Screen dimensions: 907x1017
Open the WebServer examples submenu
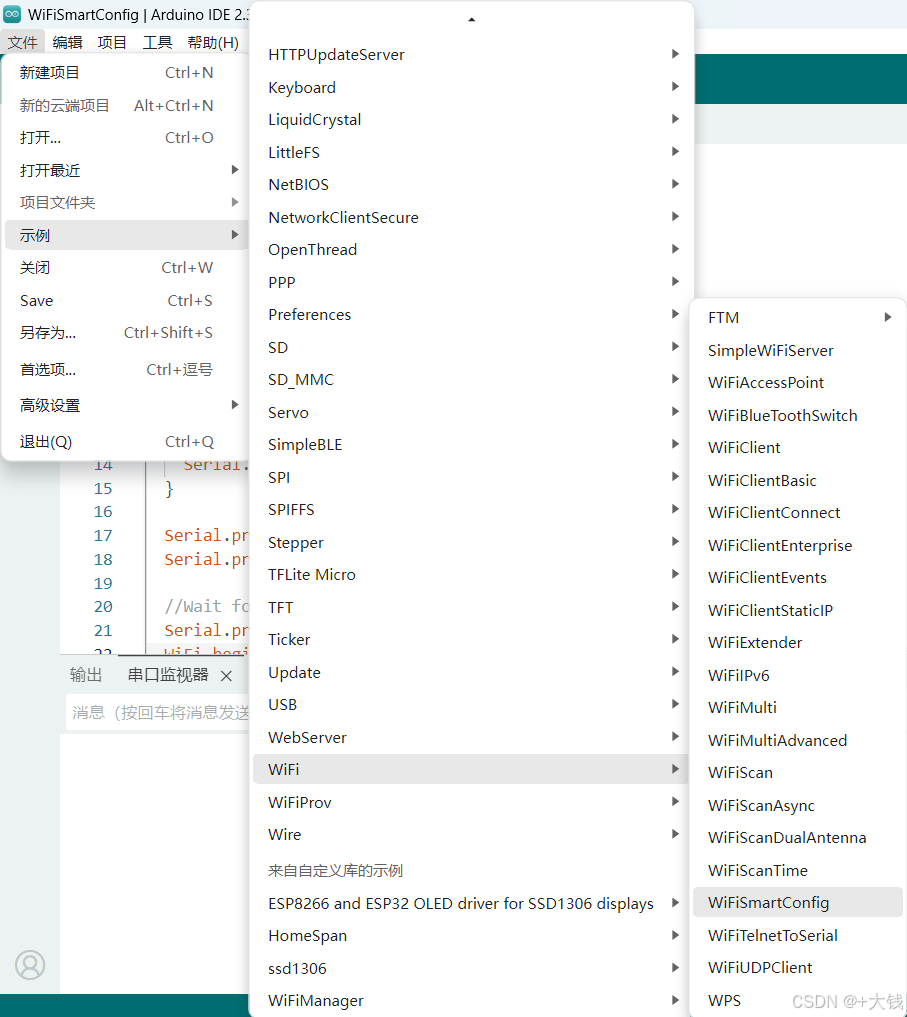click(x=472, y=737)
